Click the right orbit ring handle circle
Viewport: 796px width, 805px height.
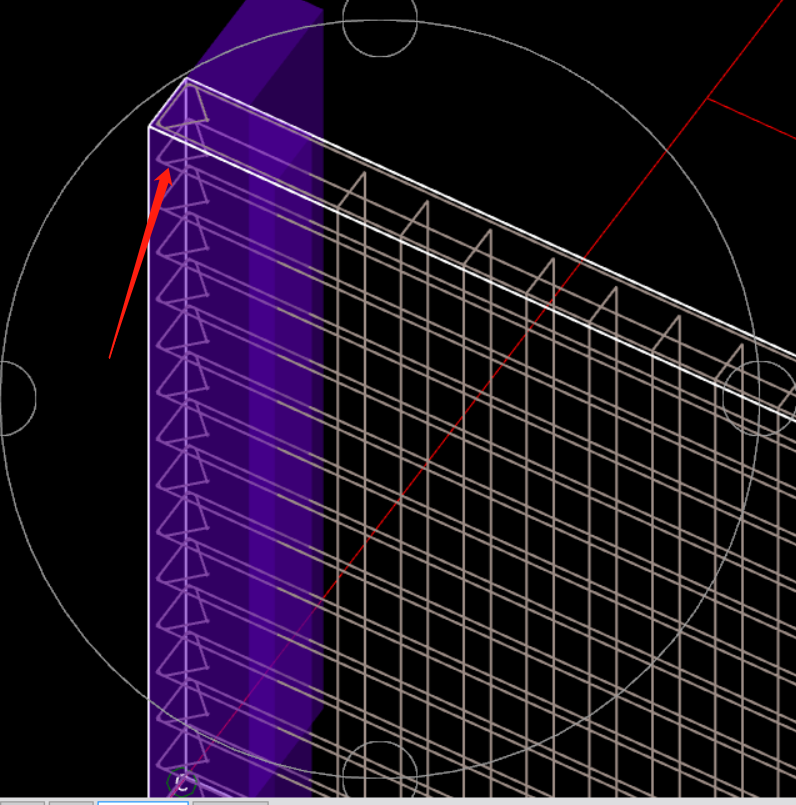coord(757,397)
